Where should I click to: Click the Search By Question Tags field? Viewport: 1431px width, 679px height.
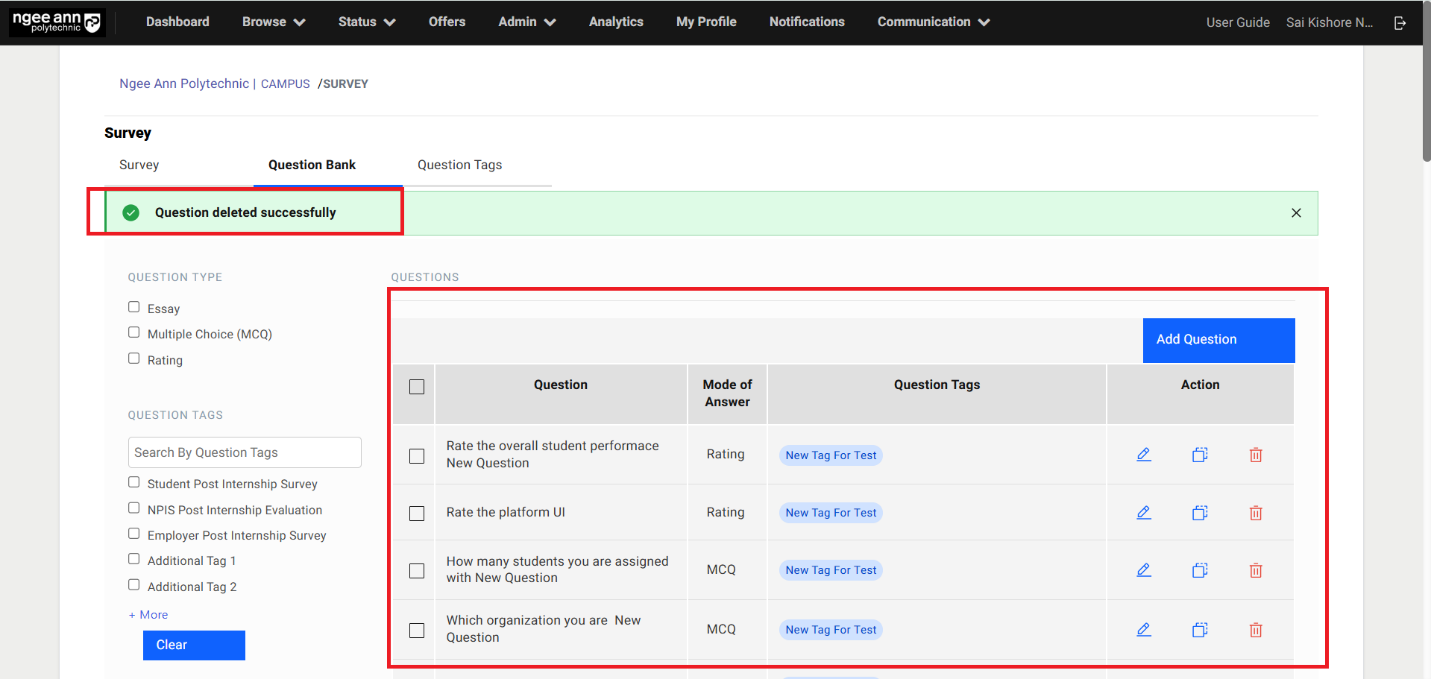click(244, 452)
